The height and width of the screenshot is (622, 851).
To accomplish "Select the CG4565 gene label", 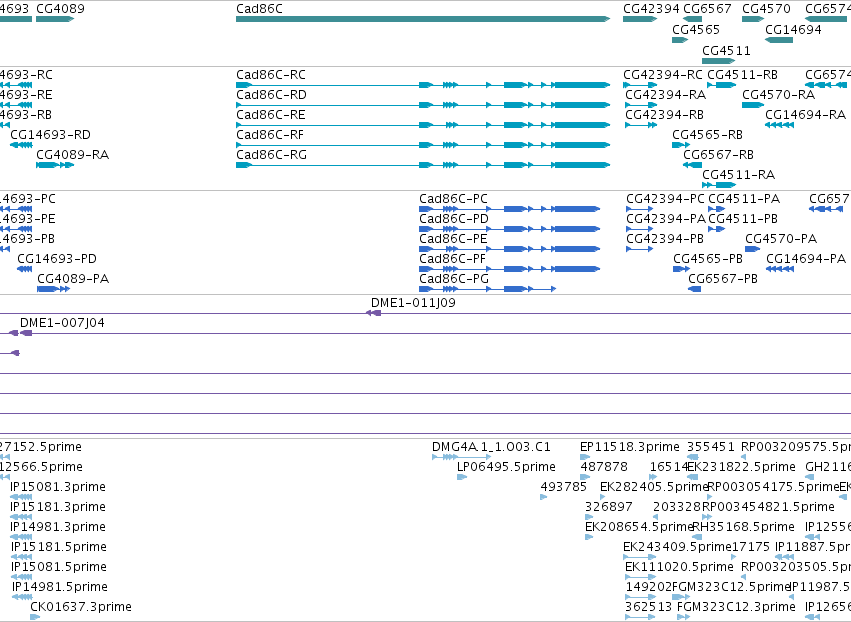I will pyautogui.click(x=696, y=29).
